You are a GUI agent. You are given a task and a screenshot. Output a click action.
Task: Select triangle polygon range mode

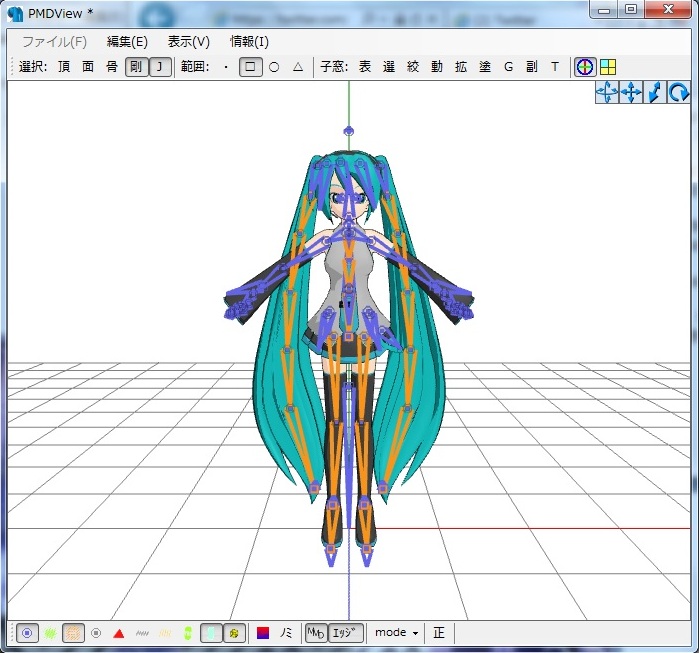(298, 67)
